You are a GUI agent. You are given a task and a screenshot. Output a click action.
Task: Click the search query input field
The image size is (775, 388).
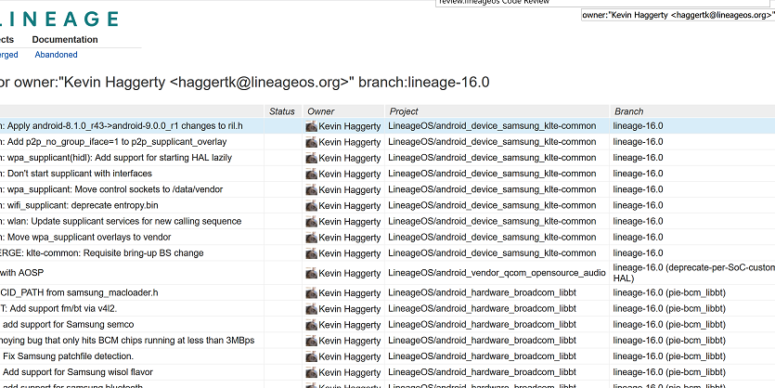click(678, 15)
